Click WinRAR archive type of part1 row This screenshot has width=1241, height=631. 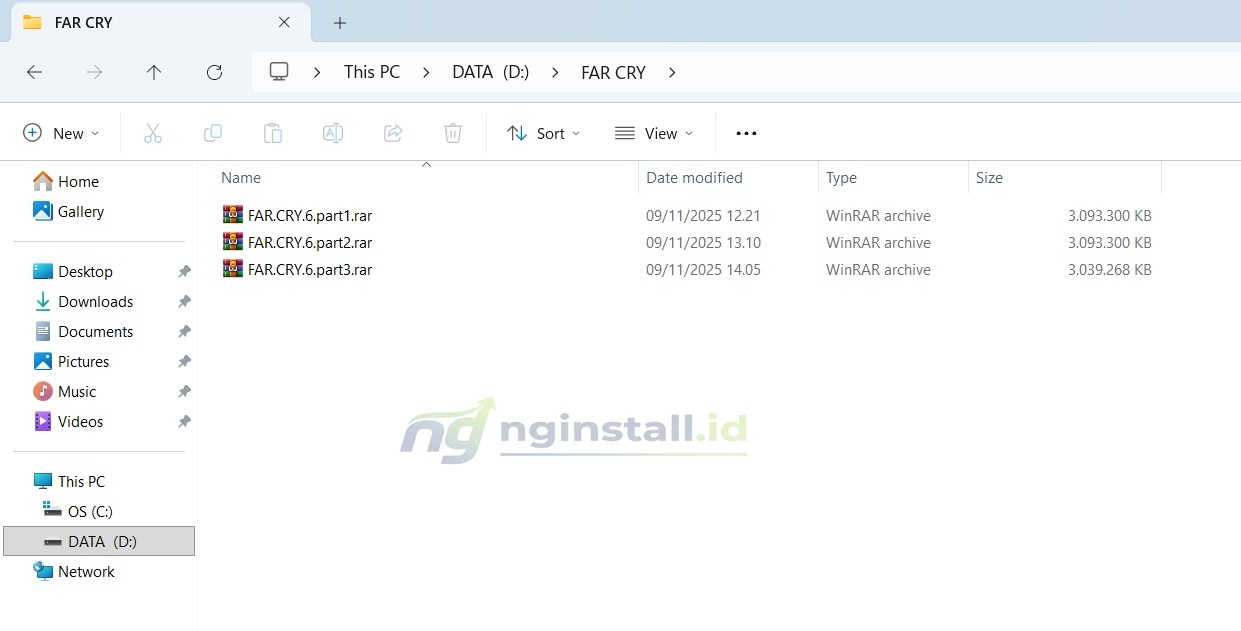pyautogui.click(x=878, y=215)
